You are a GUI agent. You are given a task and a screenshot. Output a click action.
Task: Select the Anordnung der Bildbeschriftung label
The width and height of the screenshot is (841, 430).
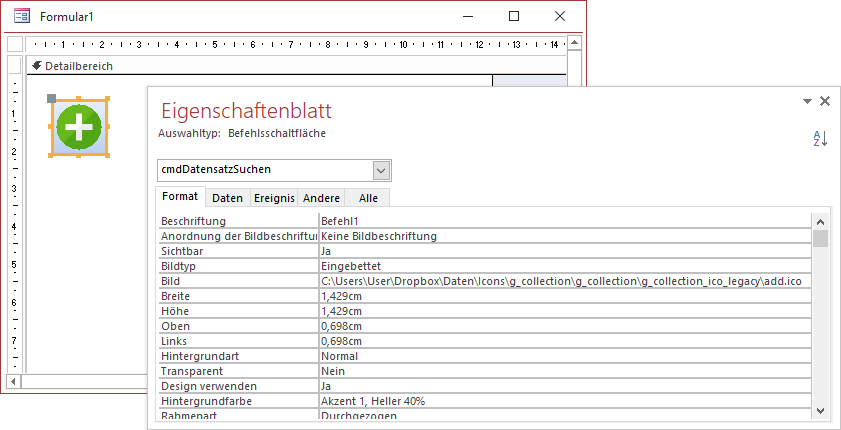[239, 236]
